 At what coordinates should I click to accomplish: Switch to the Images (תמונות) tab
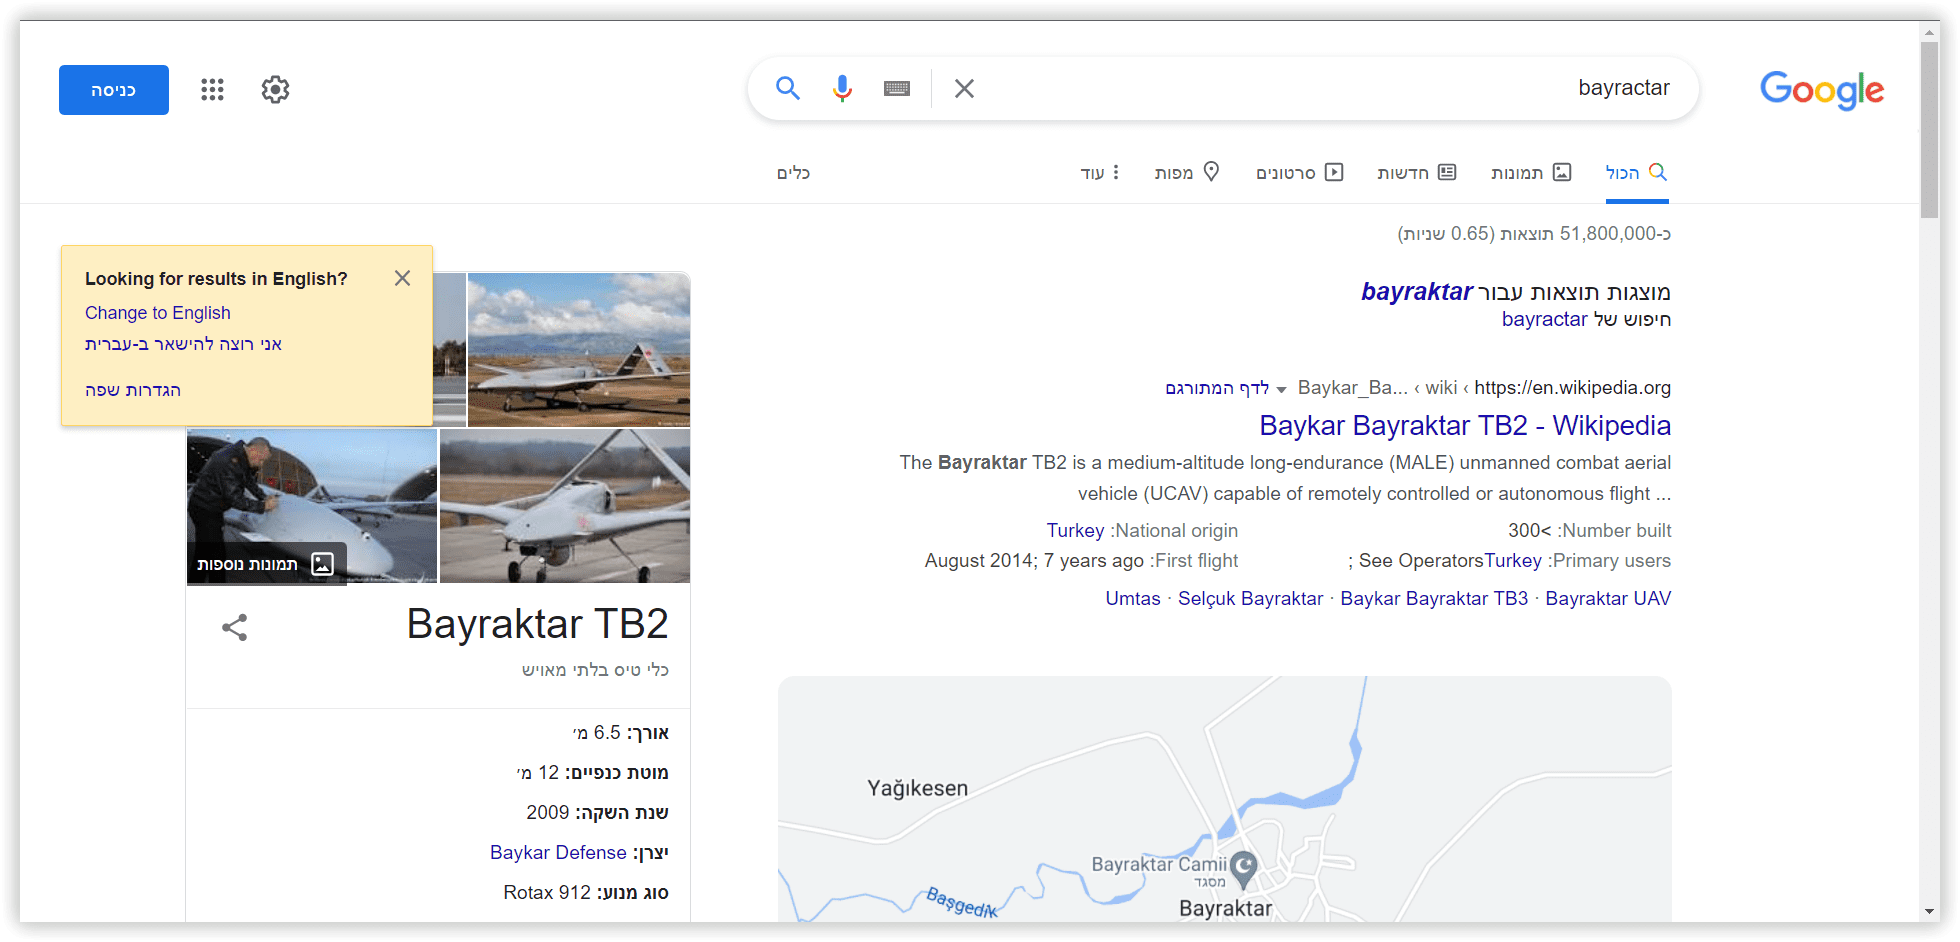(1531, 173)
